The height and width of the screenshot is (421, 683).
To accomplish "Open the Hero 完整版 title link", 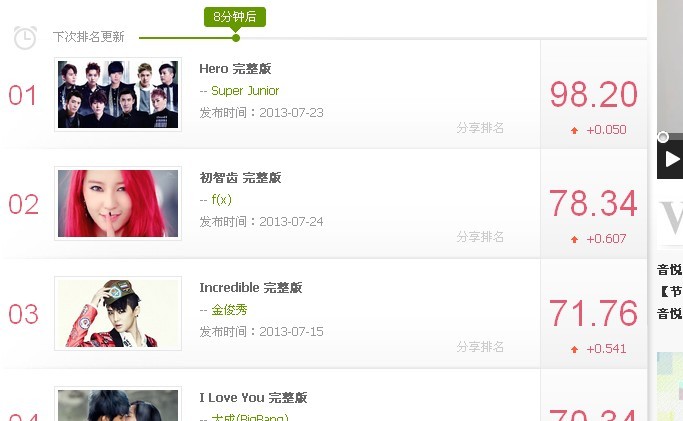I will coord(235,69).
